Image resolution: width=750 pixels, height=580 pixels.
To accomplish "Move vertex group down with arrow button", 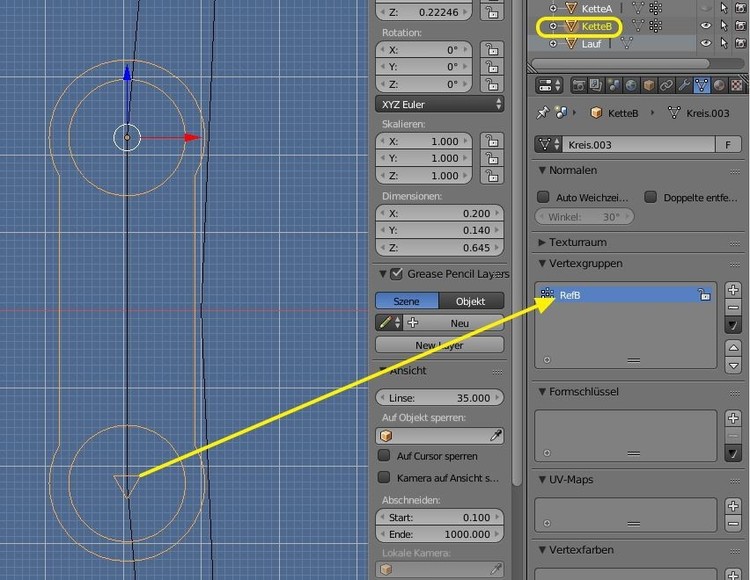I will coord(733,366).
